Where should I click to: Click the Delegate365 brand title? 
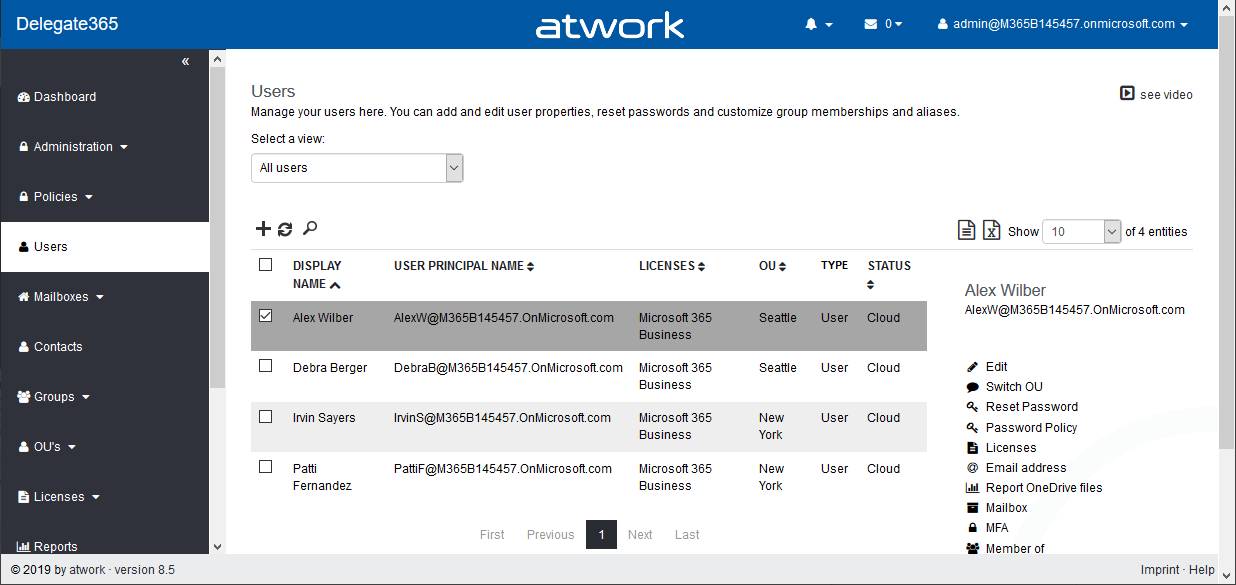click(x=67, y=24)
